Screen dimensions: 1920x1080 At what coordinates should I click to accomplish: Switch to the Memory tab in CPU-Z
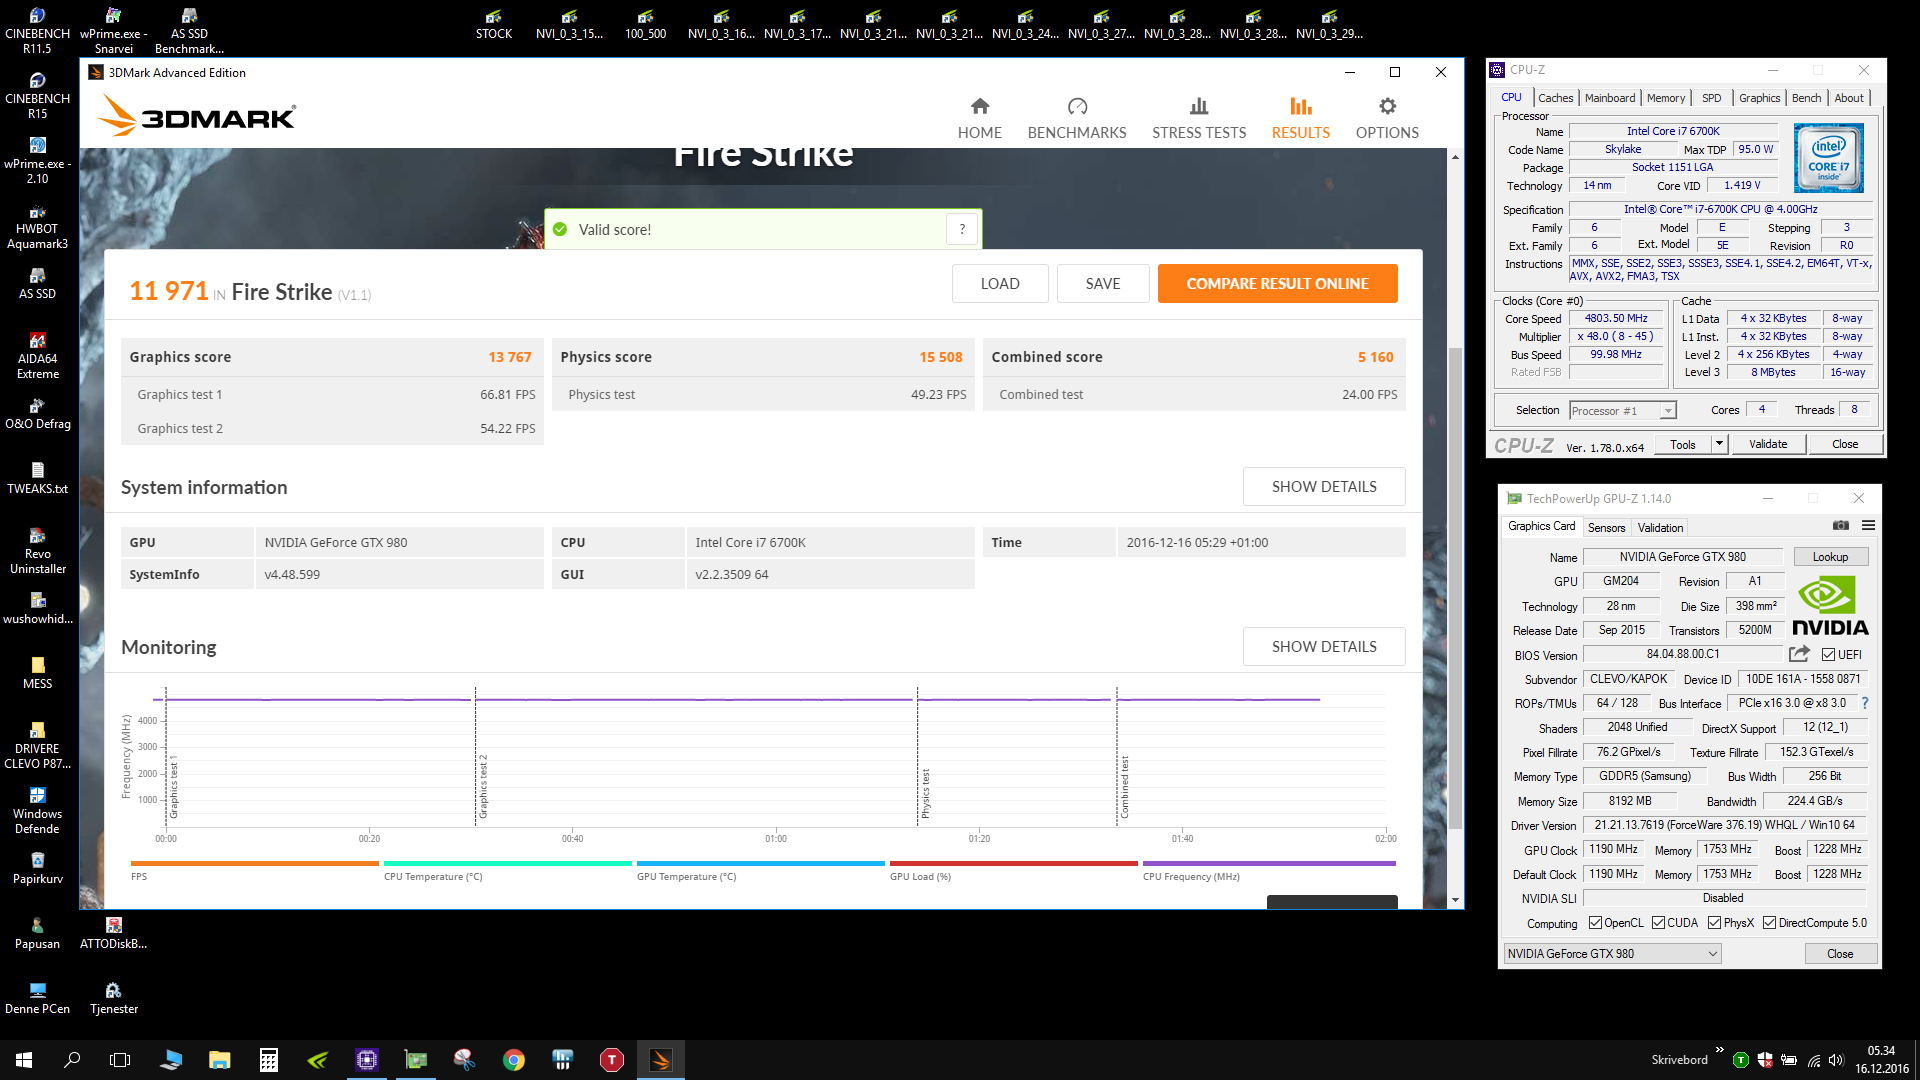pyautogui.click(x=1665, y=98)
